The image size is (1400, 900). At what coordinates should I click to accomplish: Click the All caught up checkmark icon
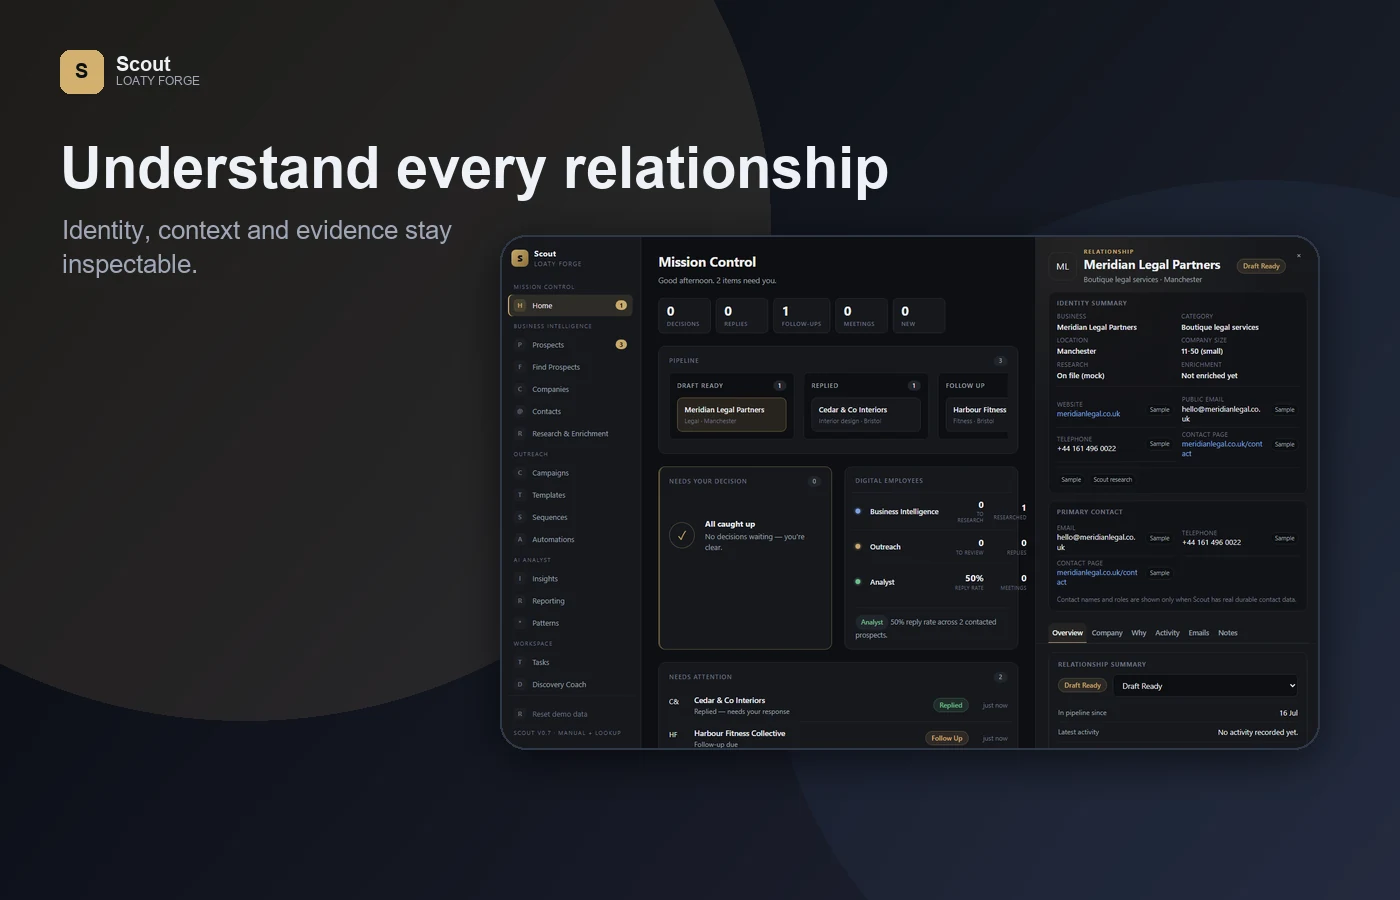[682, 535]
